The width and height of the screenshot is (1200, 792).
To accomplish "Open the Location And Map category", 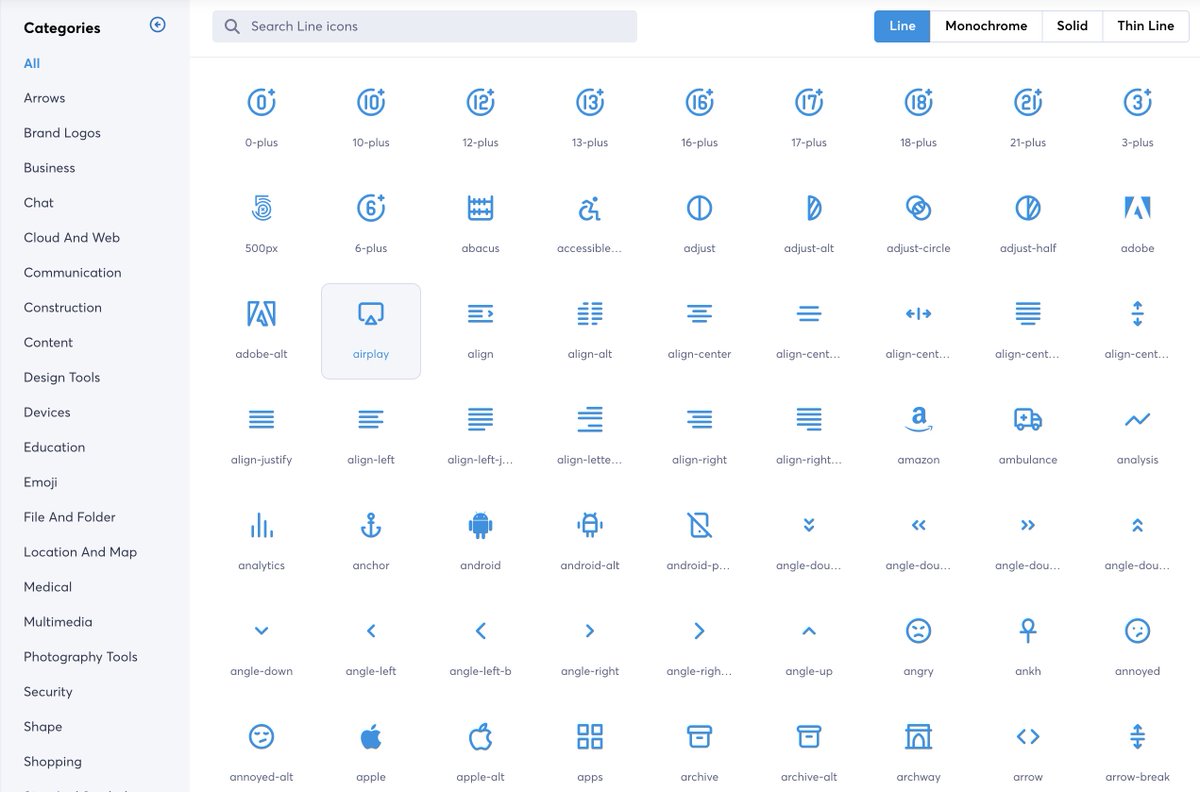I will [80, 552].
